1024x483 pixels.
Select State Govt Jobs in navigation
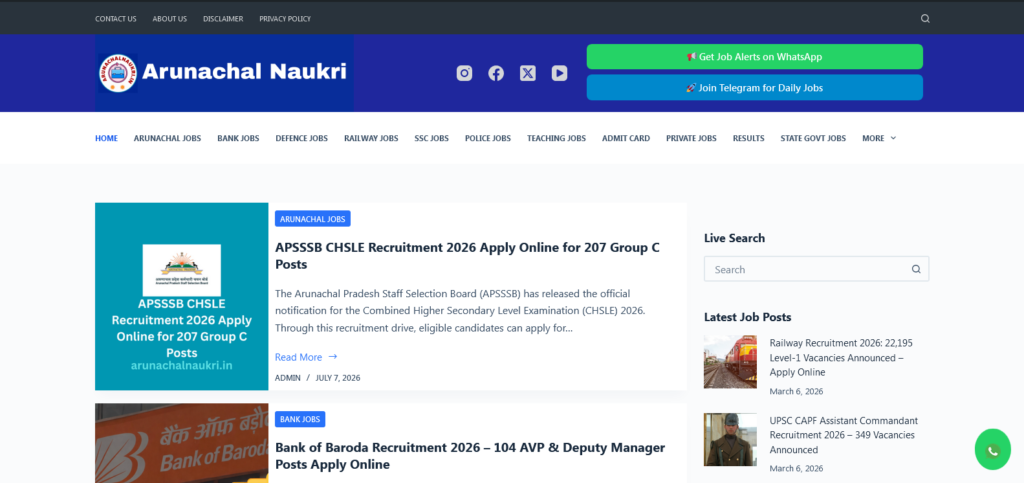(813, 138)
